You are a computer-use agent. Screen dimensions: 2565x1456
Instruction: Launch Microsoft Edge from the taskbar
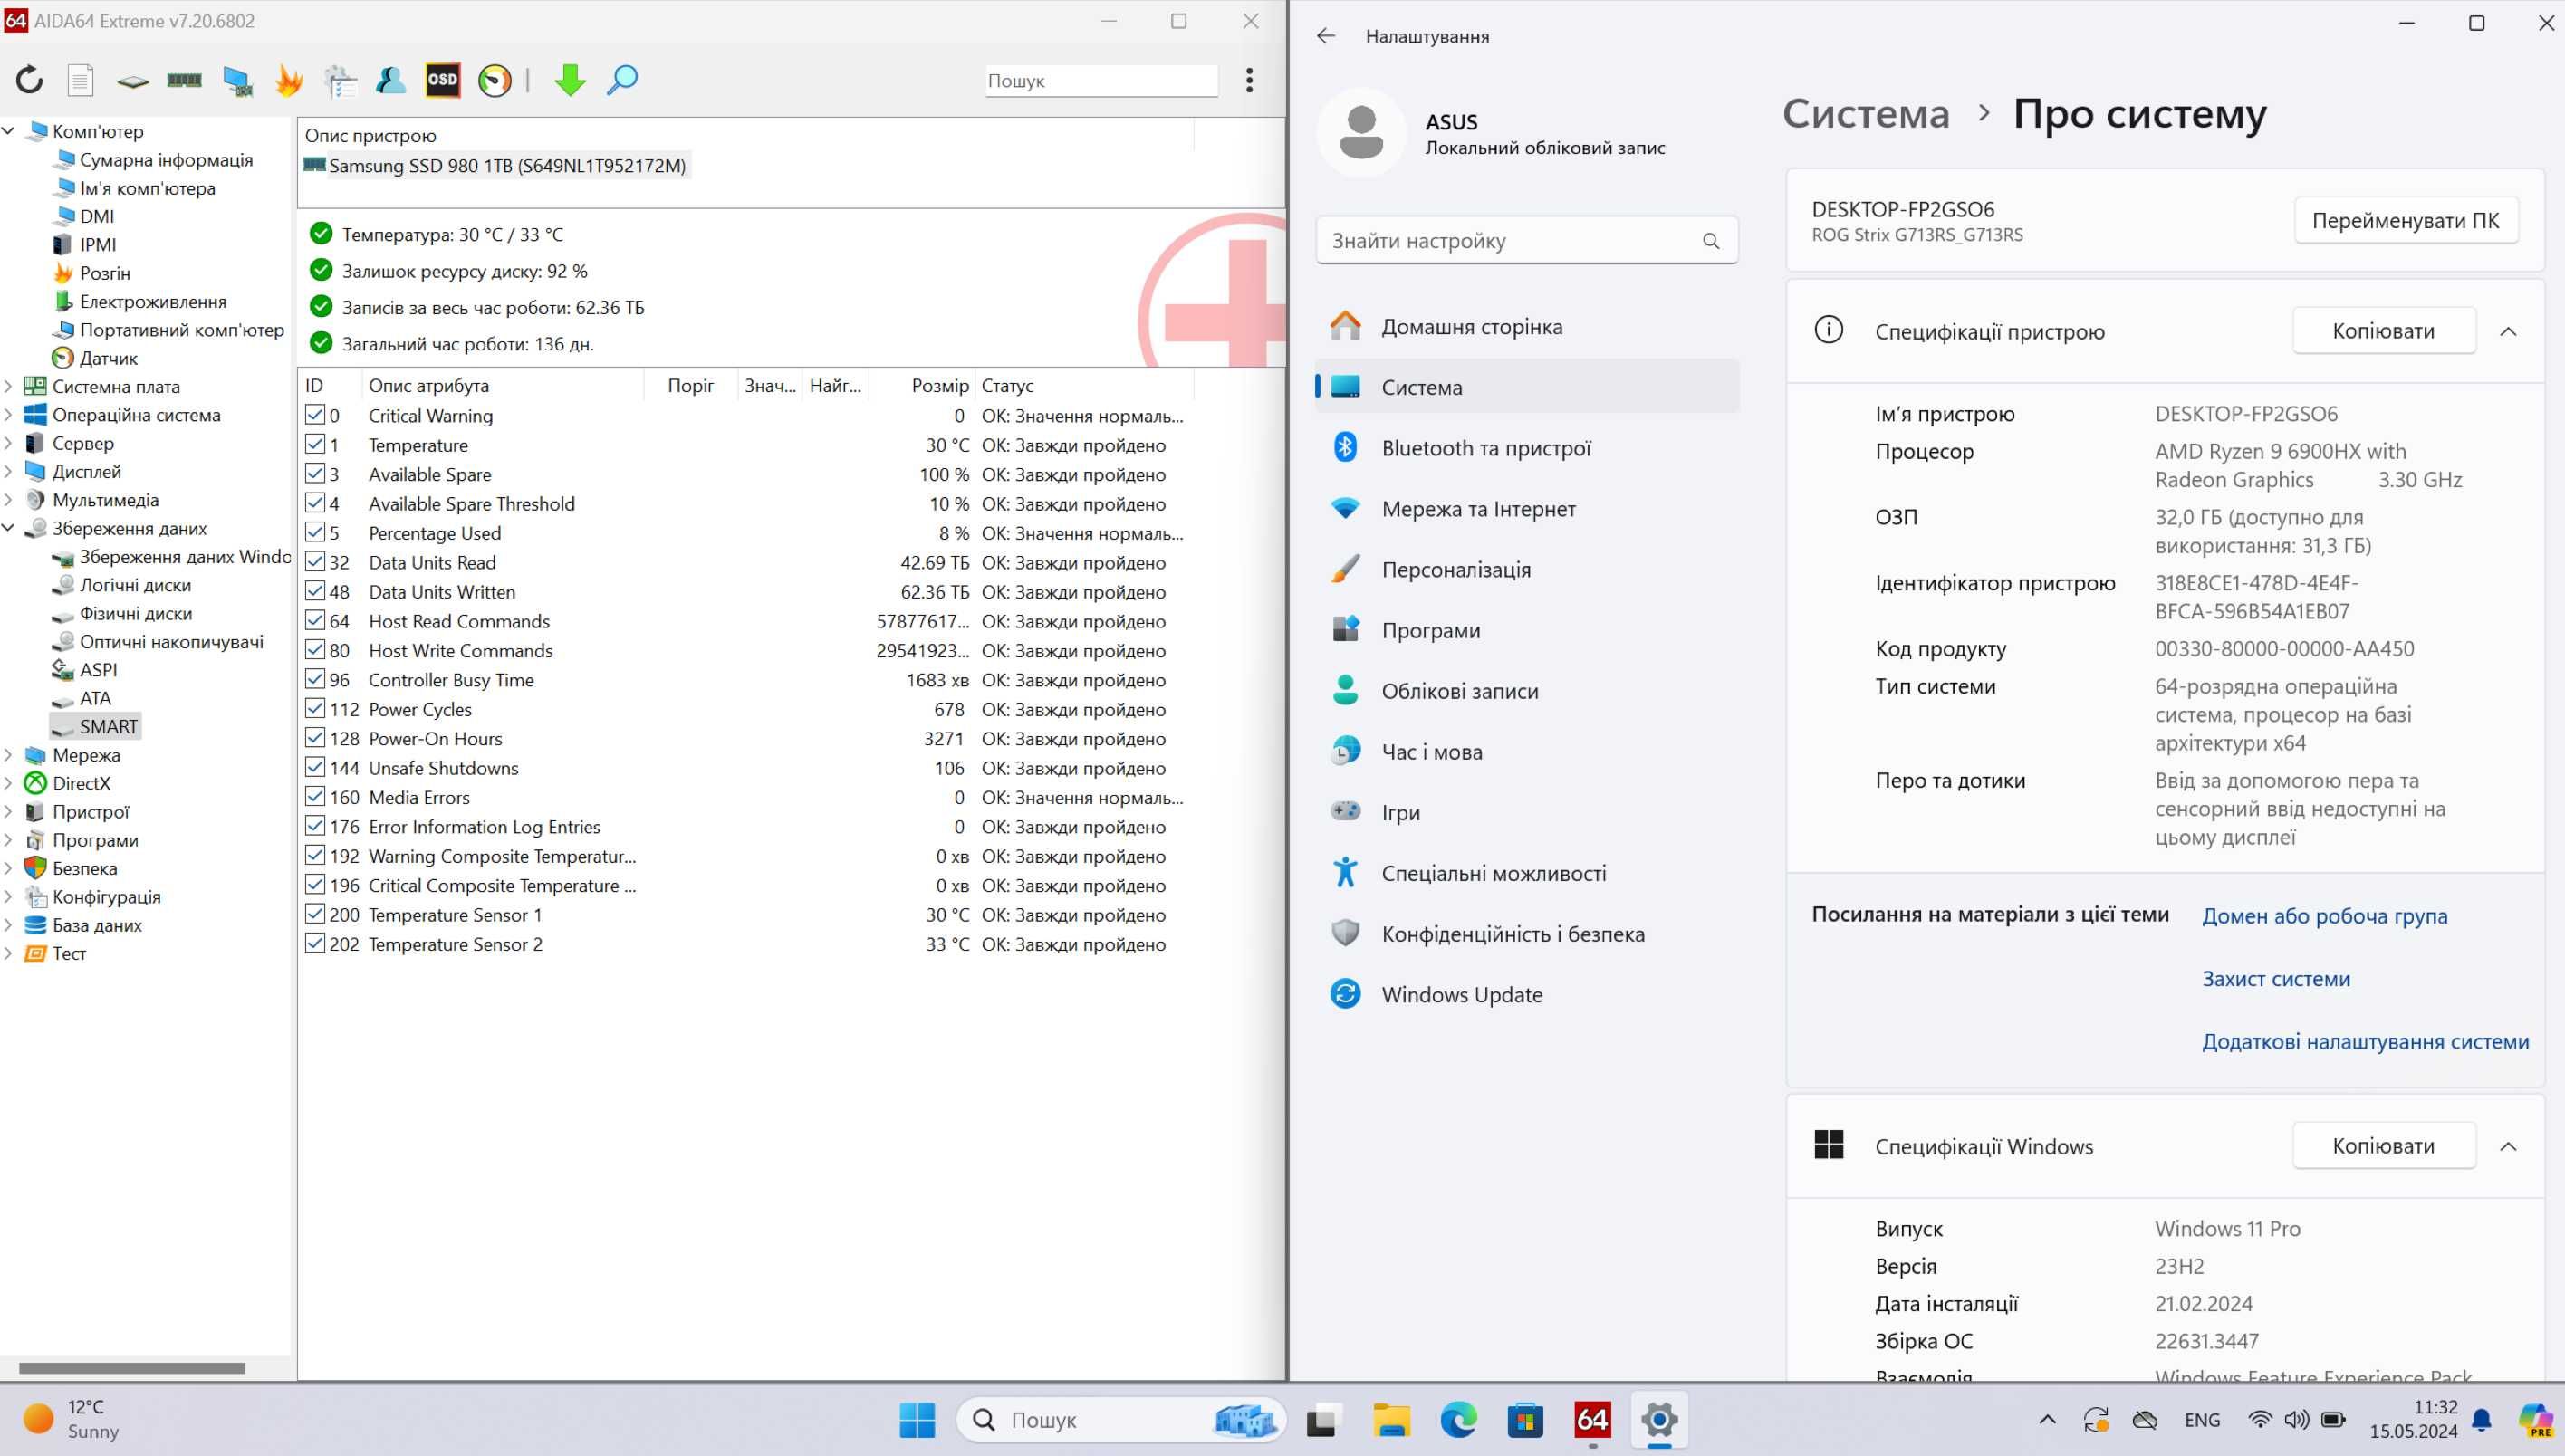pos(1458,1420)
